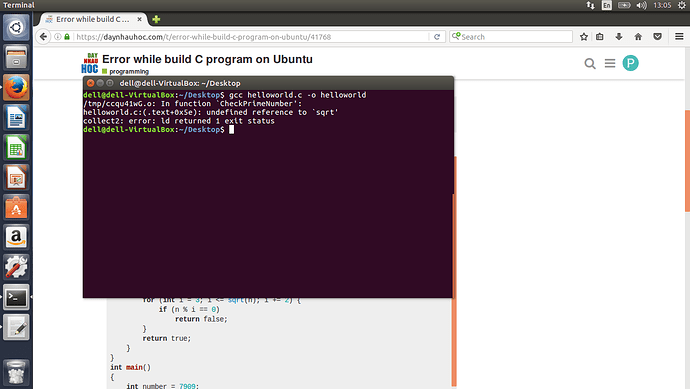The width and height of the screenshot is (690, 389).
Task: Open the En keyboard layout indicator
Action: 607,5
